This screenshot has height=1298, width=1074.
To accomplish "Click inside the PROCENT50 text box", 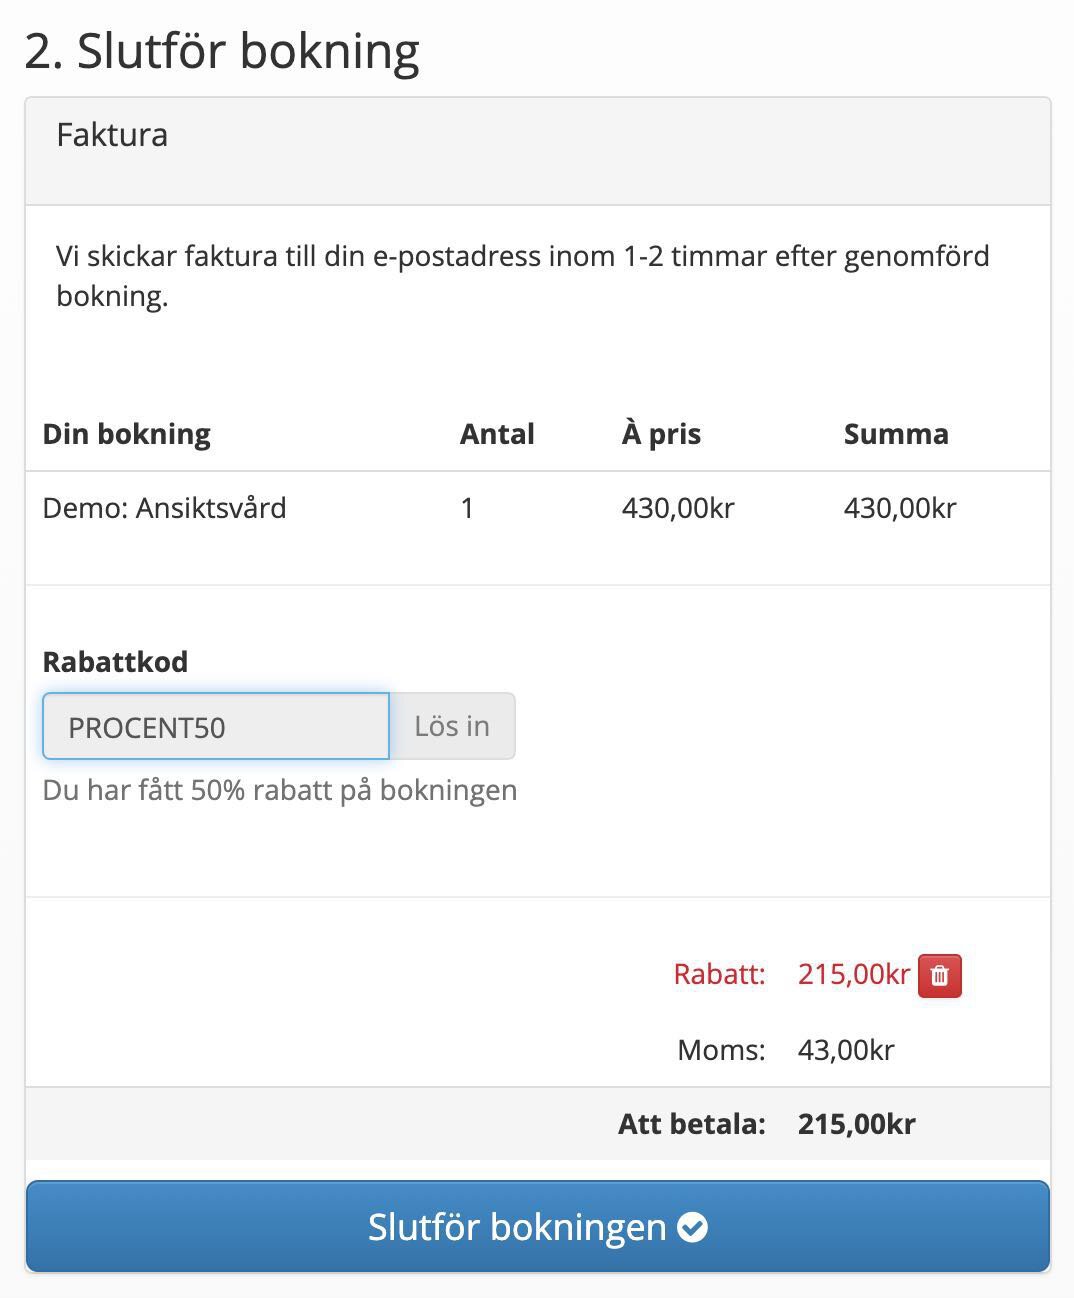I will (214, 726).
